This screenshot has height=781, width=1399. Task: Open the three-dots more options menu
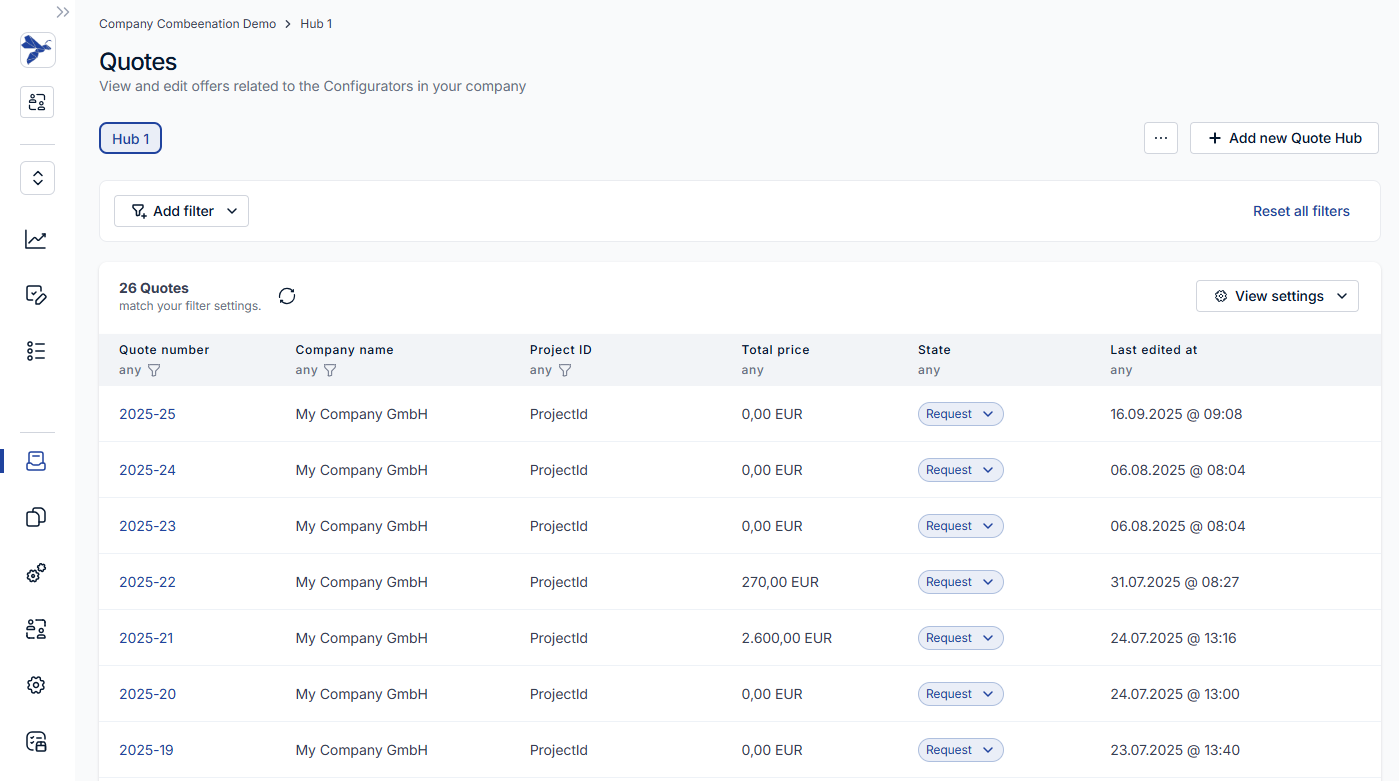1160,138
